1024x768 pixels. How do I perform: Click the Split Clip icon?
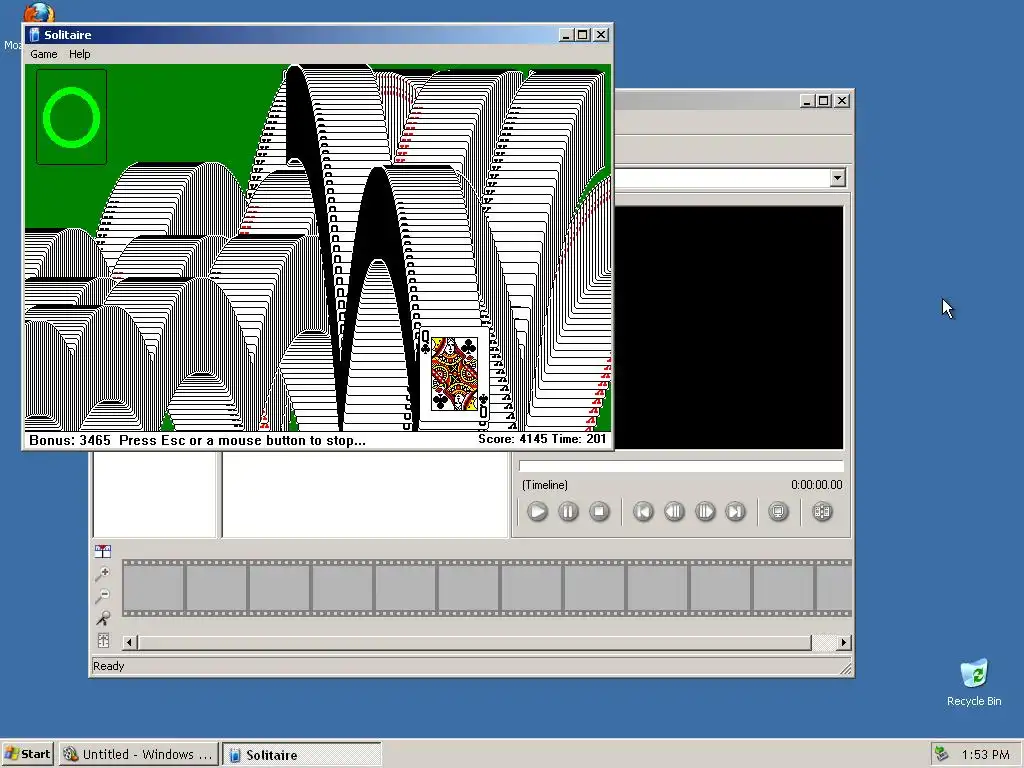(822, 511)
